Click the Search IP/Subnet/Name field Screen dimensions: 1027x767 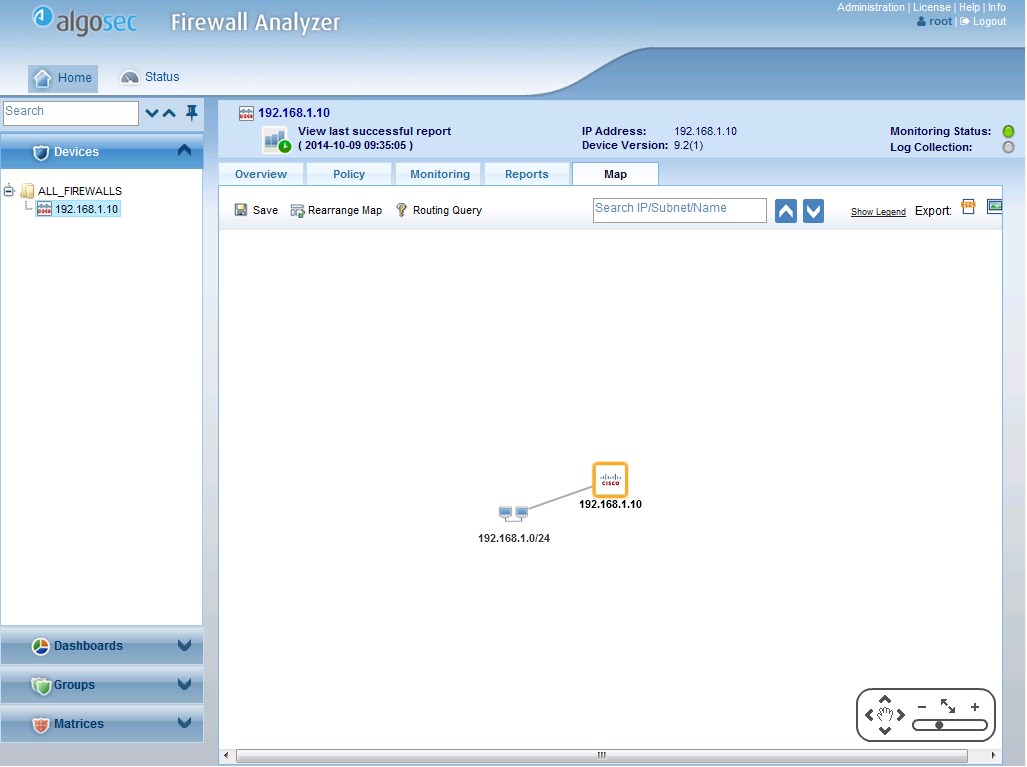679,210
